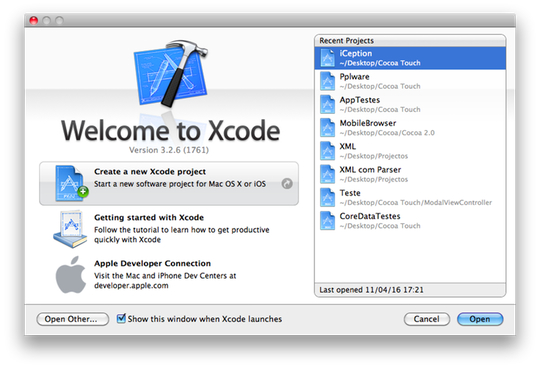The height and width of the screenshot is (369, 540).
Task: Click the MobileBrowser project file icon
Action: [x=327, y=128]
